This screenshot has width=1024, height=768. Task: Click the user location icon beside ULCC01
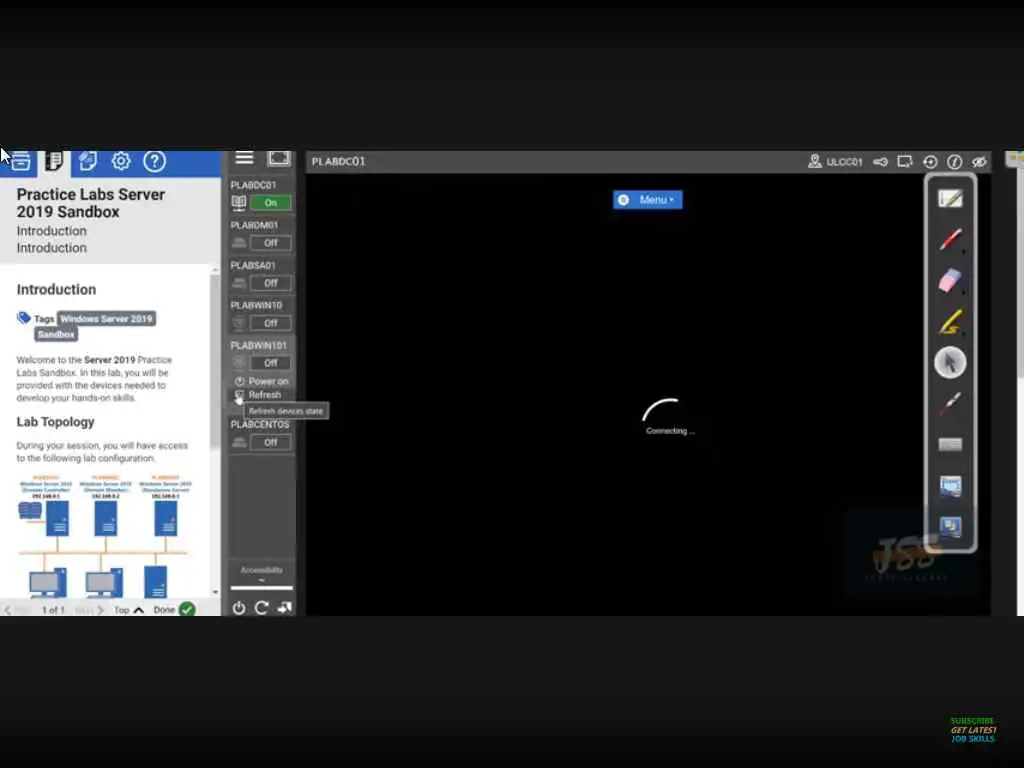[814, 161]
